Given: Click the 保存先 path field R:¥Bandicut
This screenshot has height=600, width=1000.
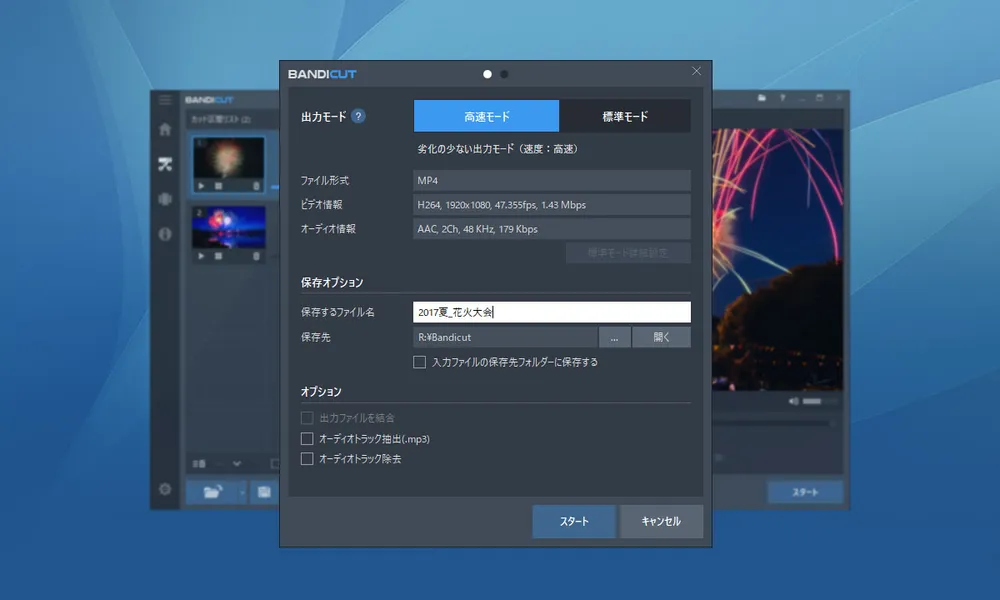Looking at the screenshot, I should [x=505, y=337].
